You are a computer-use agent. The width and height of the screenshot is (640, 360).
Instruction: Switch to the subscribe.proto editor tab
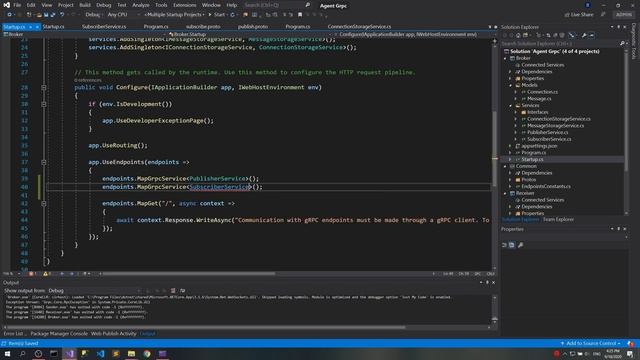203,27
